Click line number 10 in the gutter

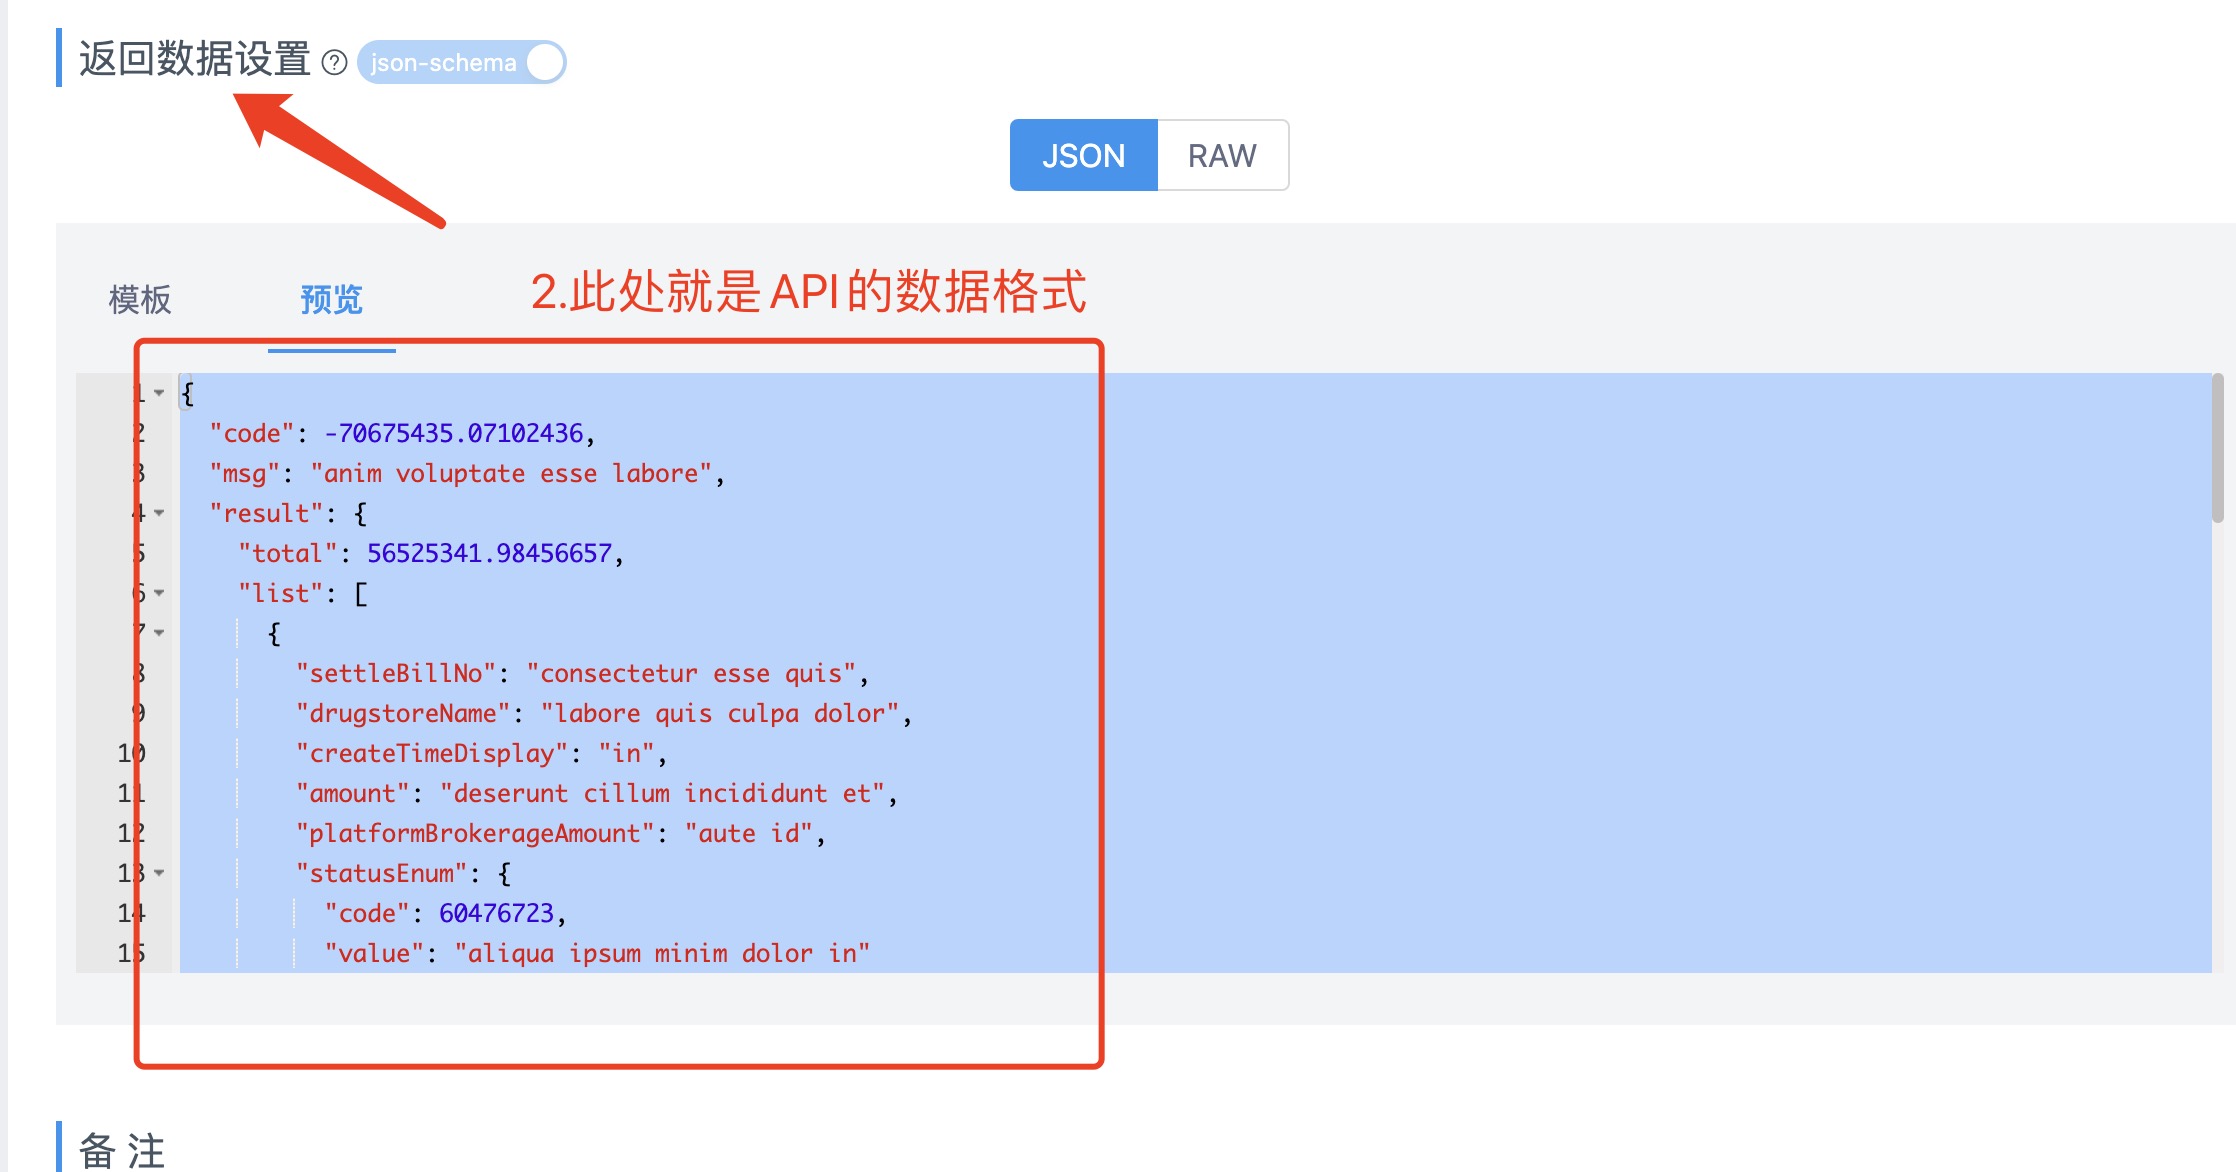(x=131, y=753)
